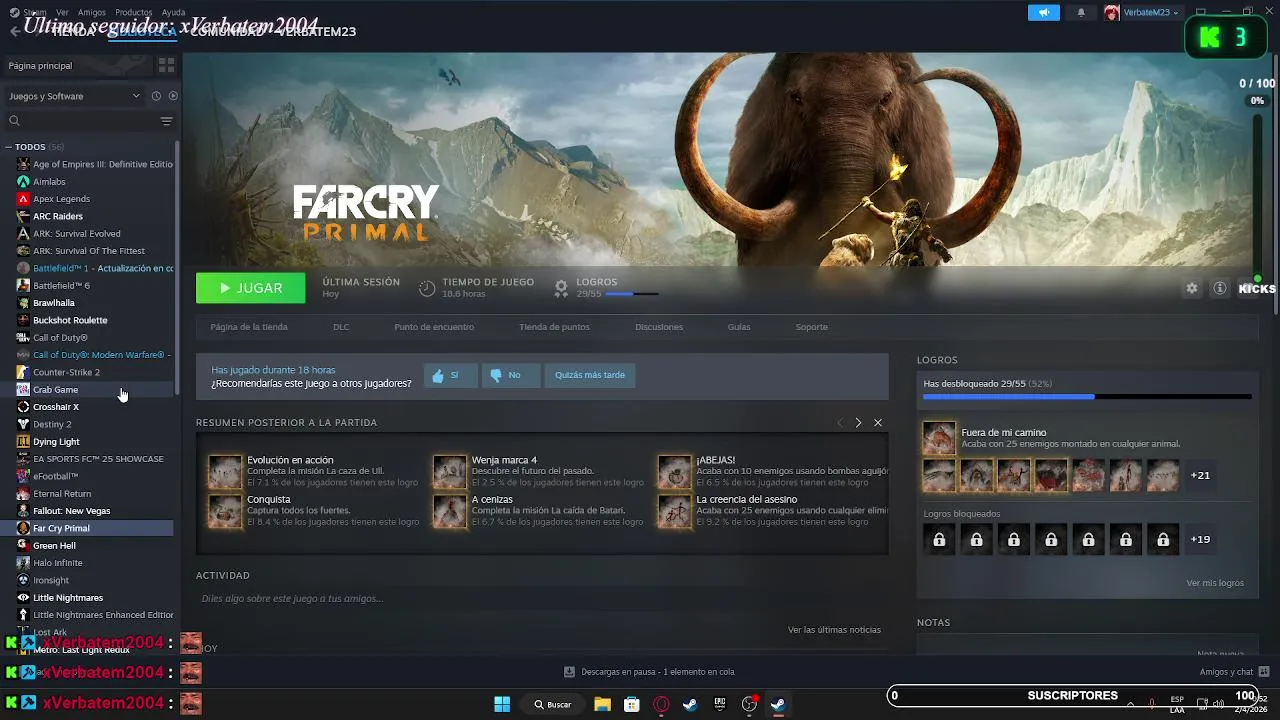Screen dimensions: 1280x720
Task: Open the Ver mis logros link
Action: click(1215, 583)
